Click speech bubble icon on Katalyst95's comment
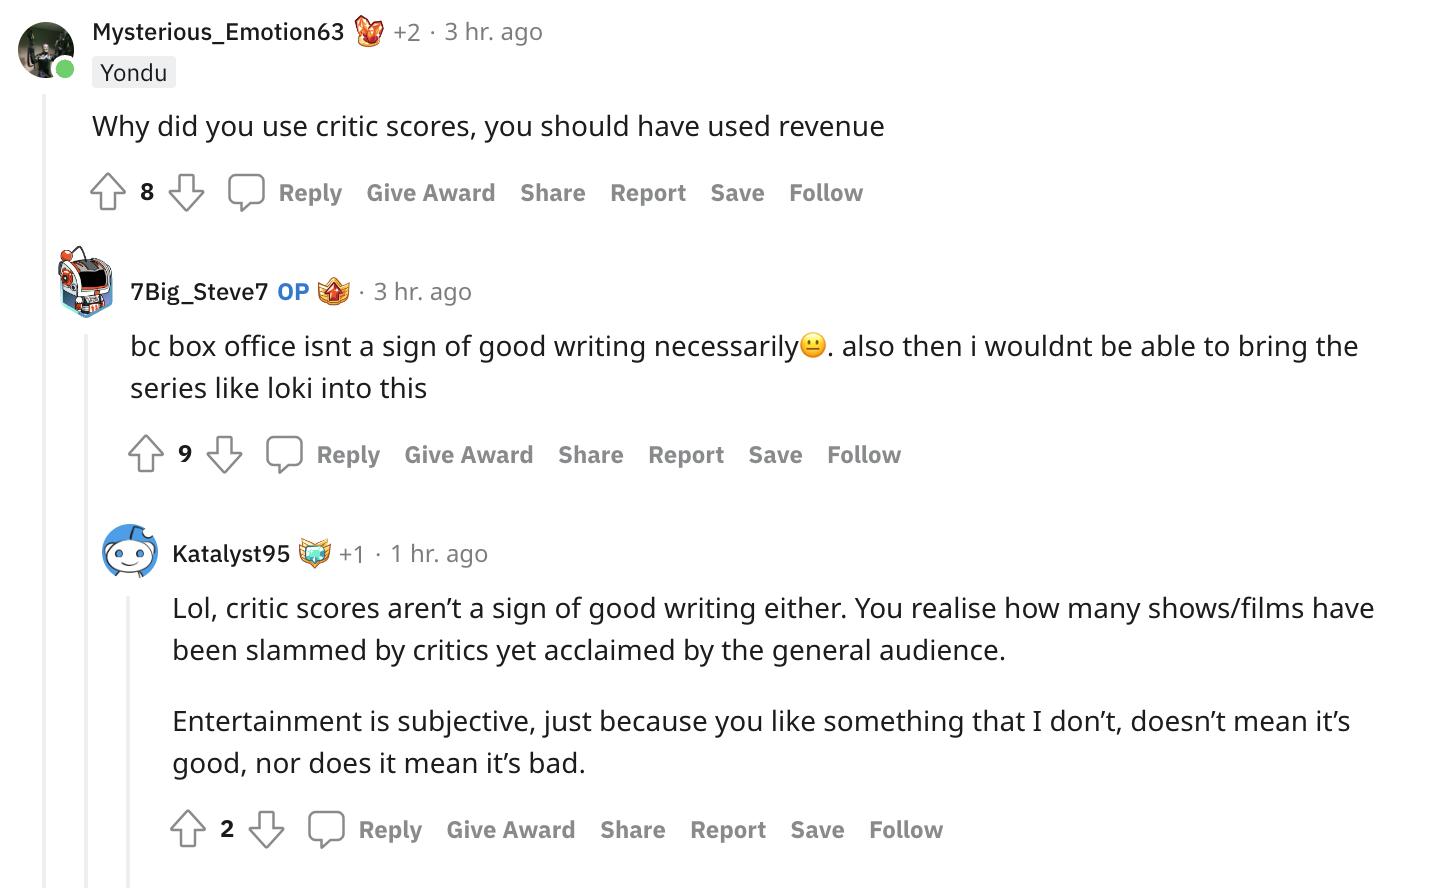Screen dimensions: 1452x888 pyautogui.click(x=326, y=829)
